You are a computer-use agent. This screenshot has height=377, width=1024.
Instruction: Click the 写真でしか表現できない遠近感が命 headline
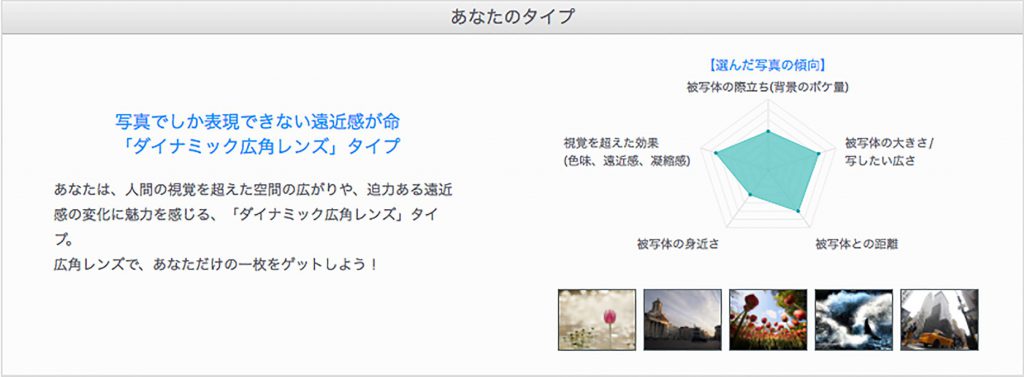tap(257, 121)
